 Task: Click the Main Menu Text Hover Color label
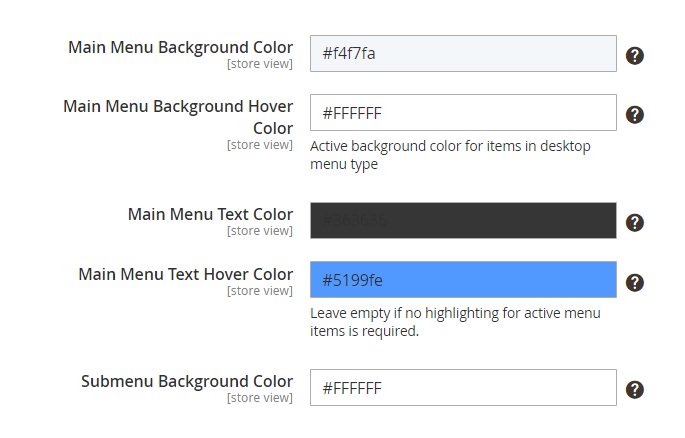click(186, 274)
